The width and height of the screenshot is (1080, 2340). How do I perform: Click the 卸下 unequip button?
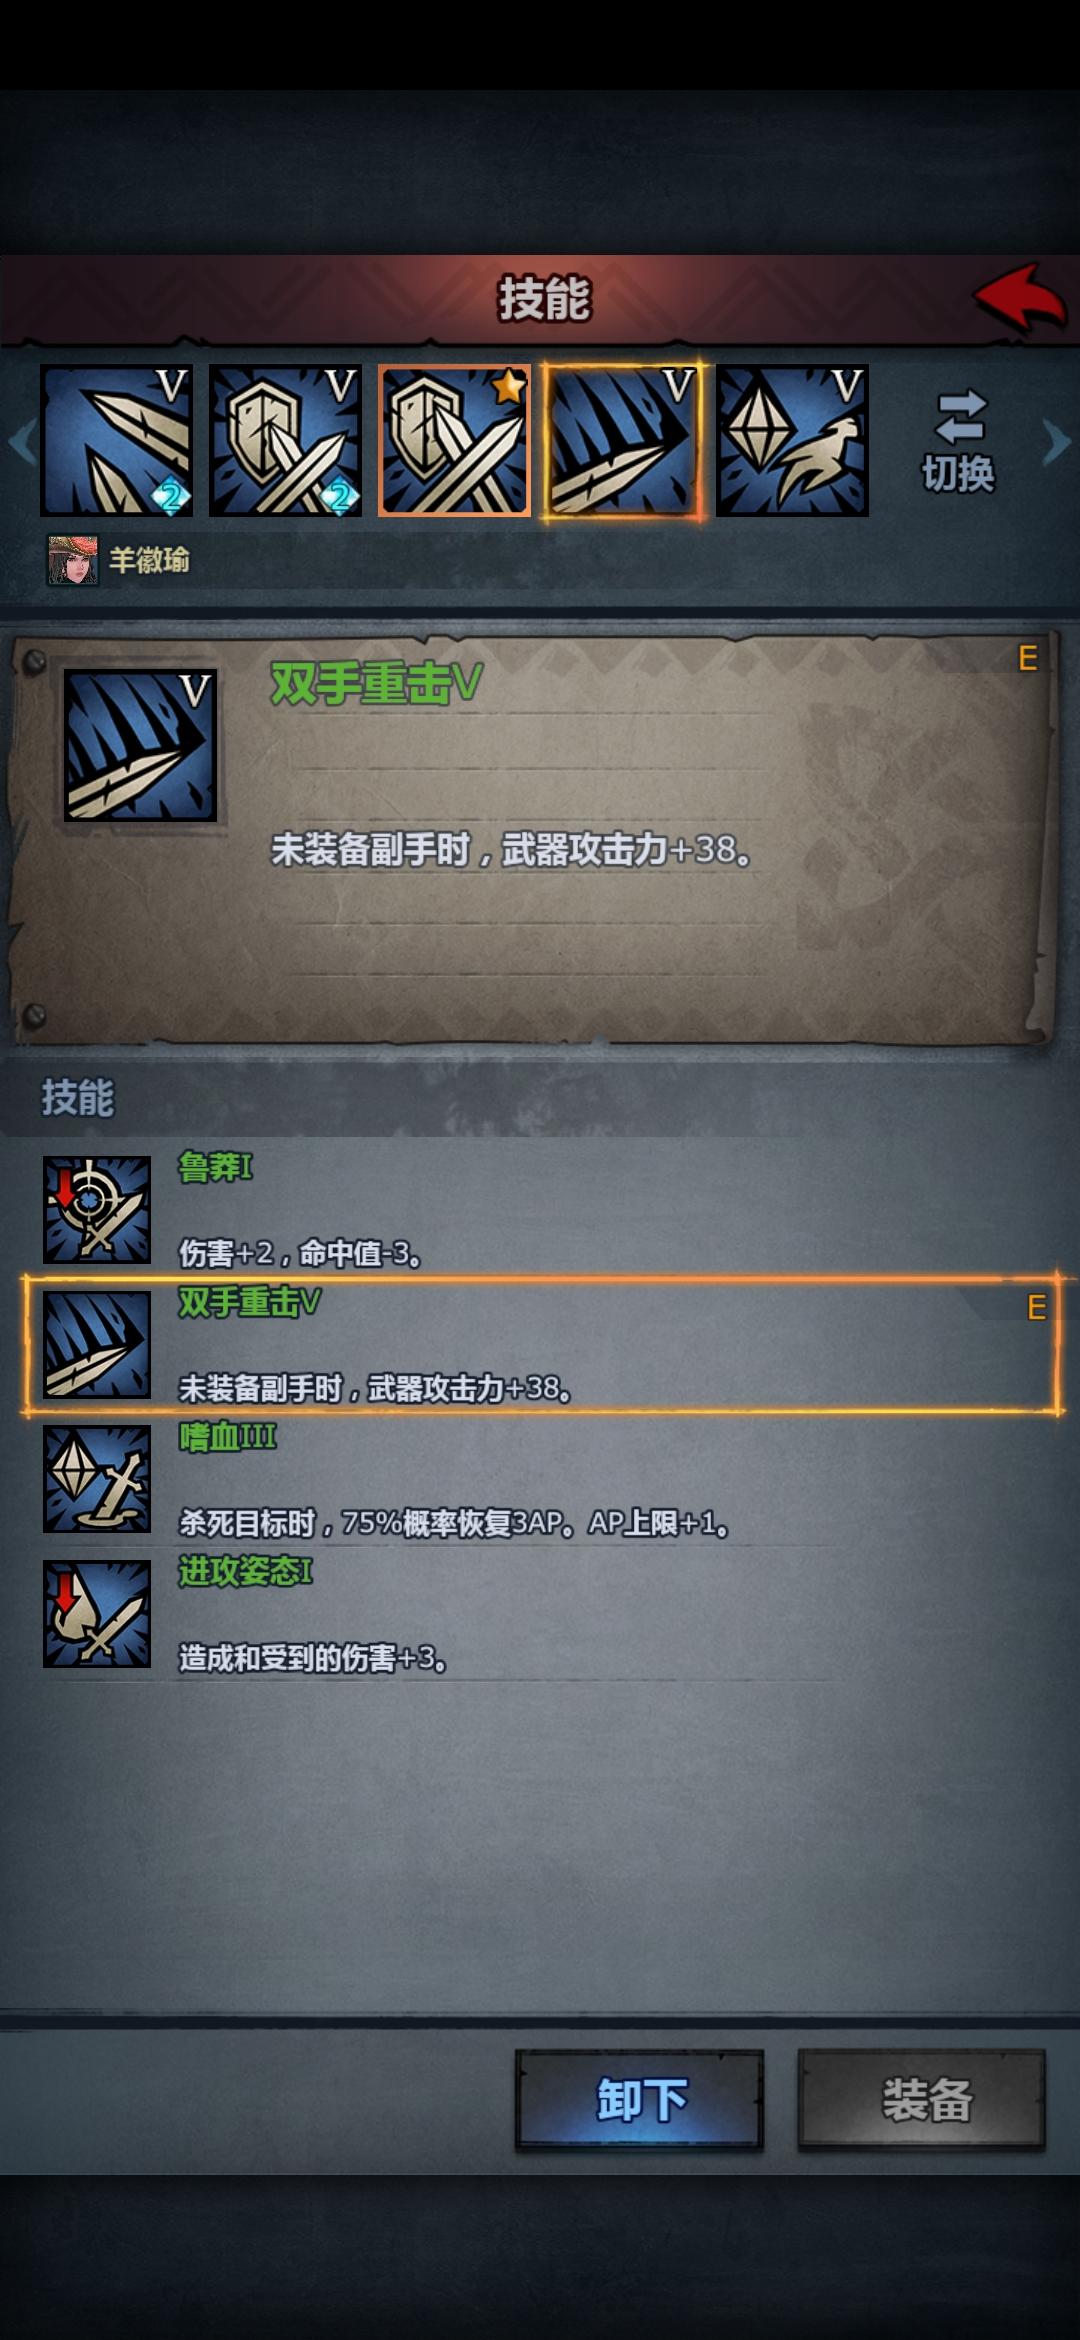[640, 2100]
